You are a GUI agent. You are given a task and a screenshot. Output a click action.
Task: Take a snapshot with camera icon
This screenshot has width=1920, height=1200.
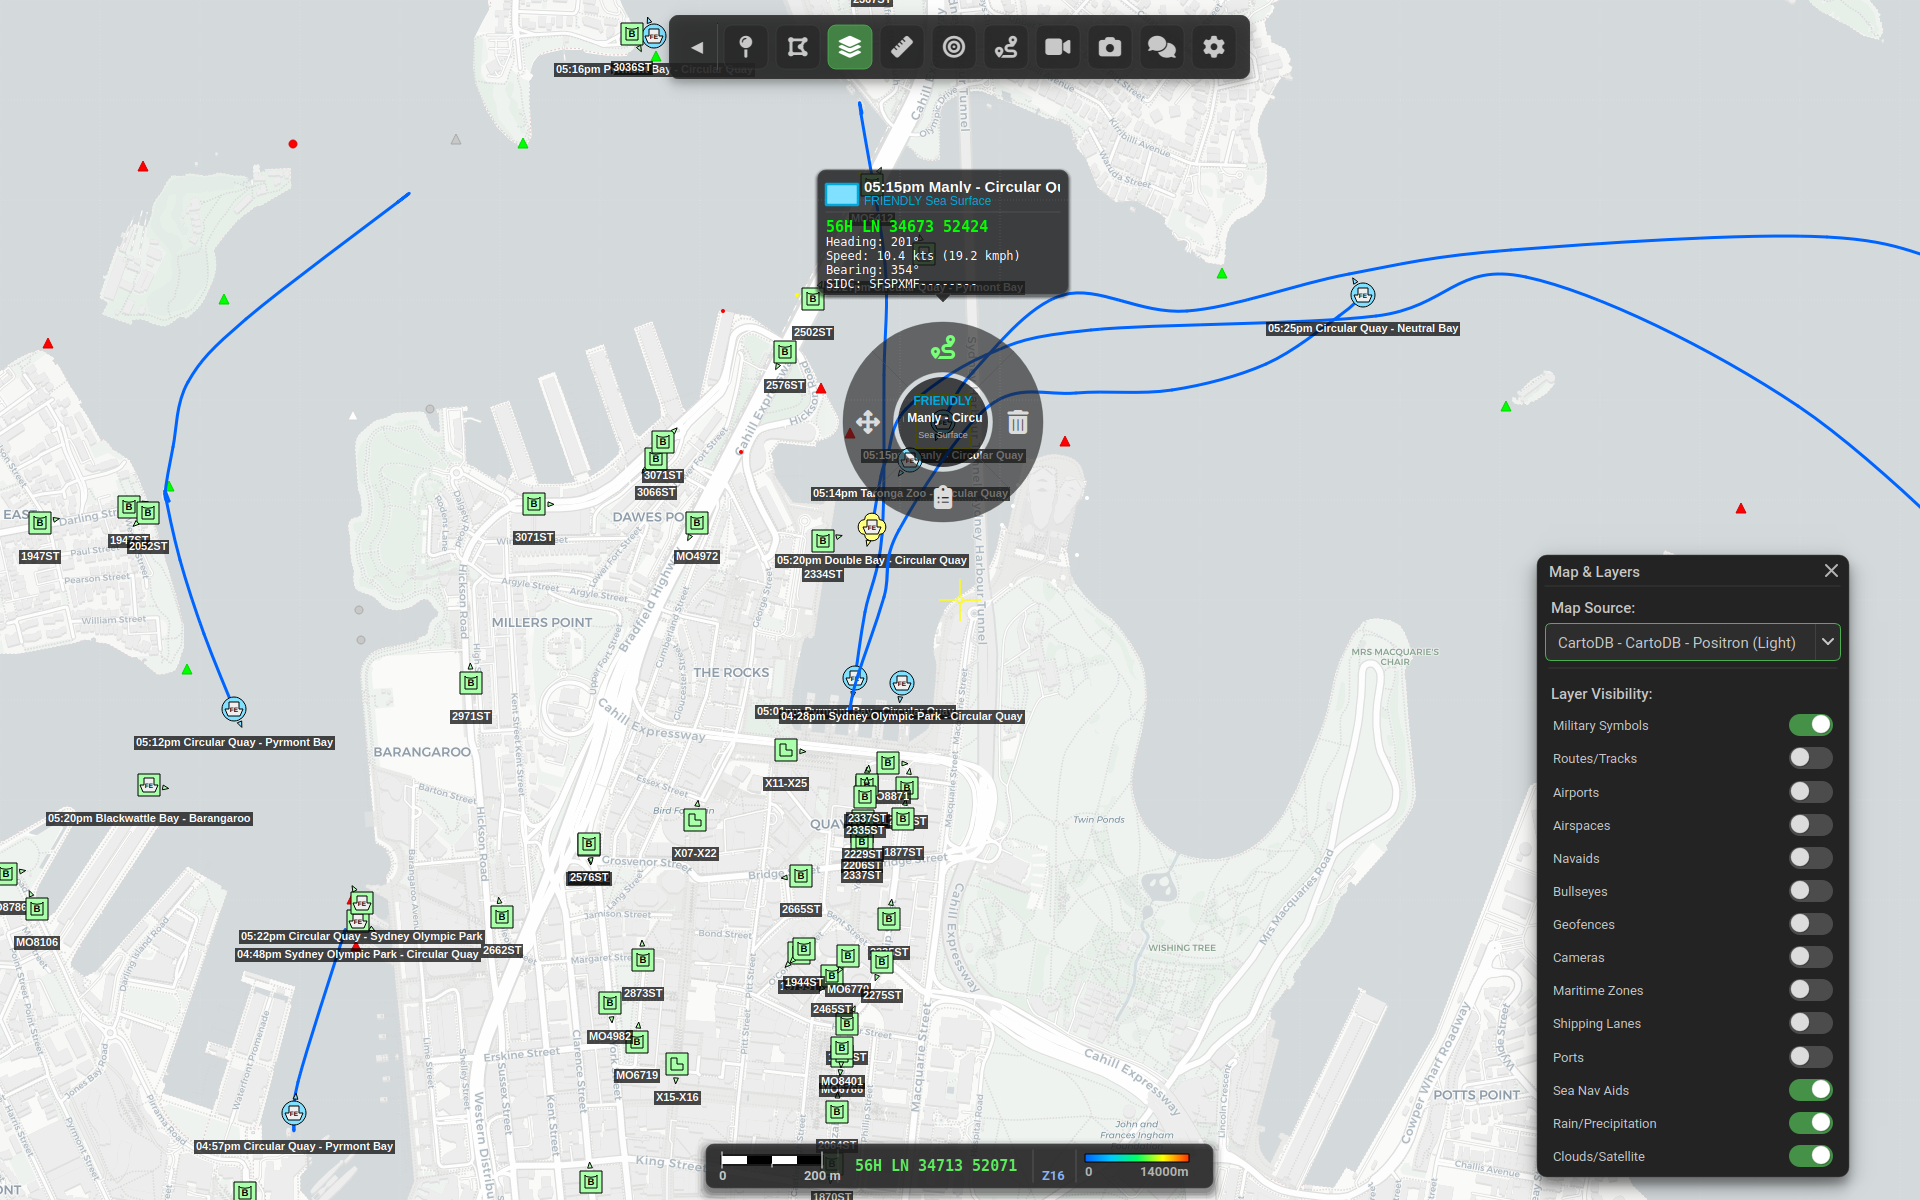tap(1110, 47)
